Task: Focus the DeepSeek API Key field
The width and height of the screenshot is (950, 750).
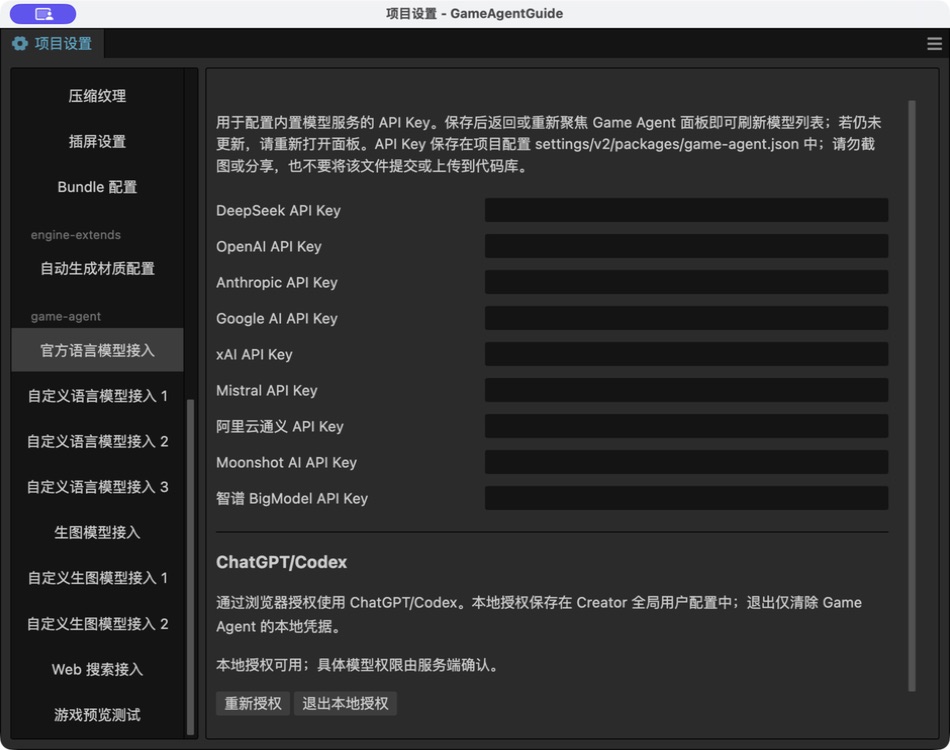Action: 686,210
